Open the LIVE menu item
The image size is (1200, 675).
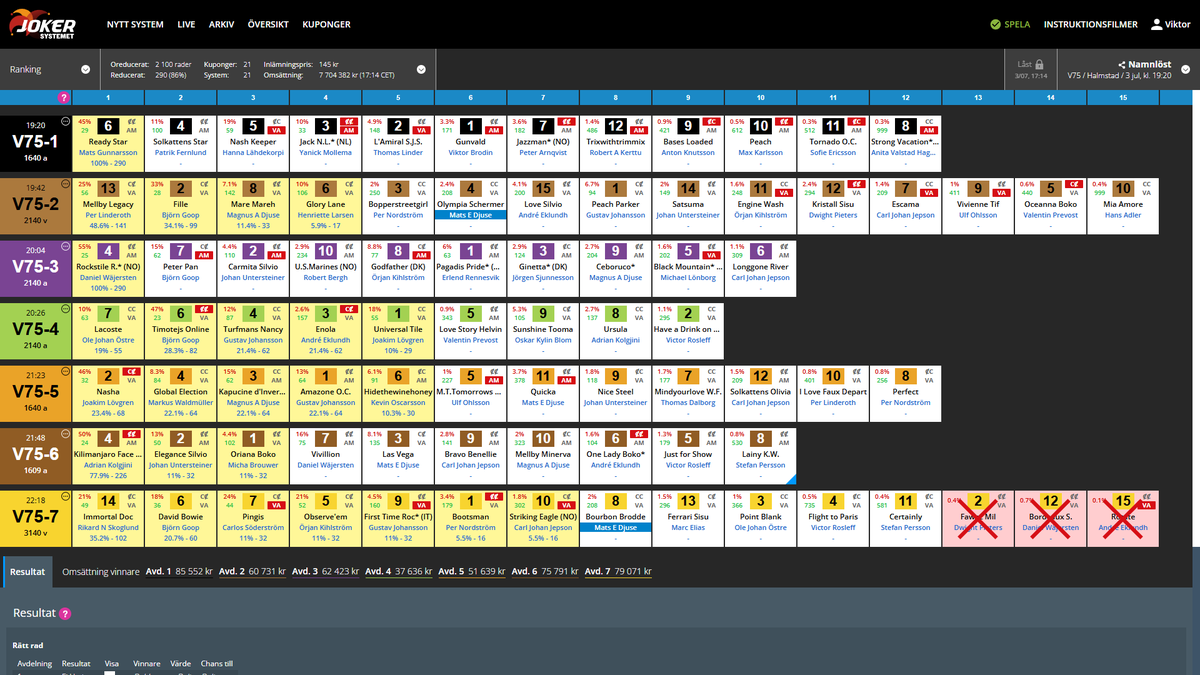point(186,24)
